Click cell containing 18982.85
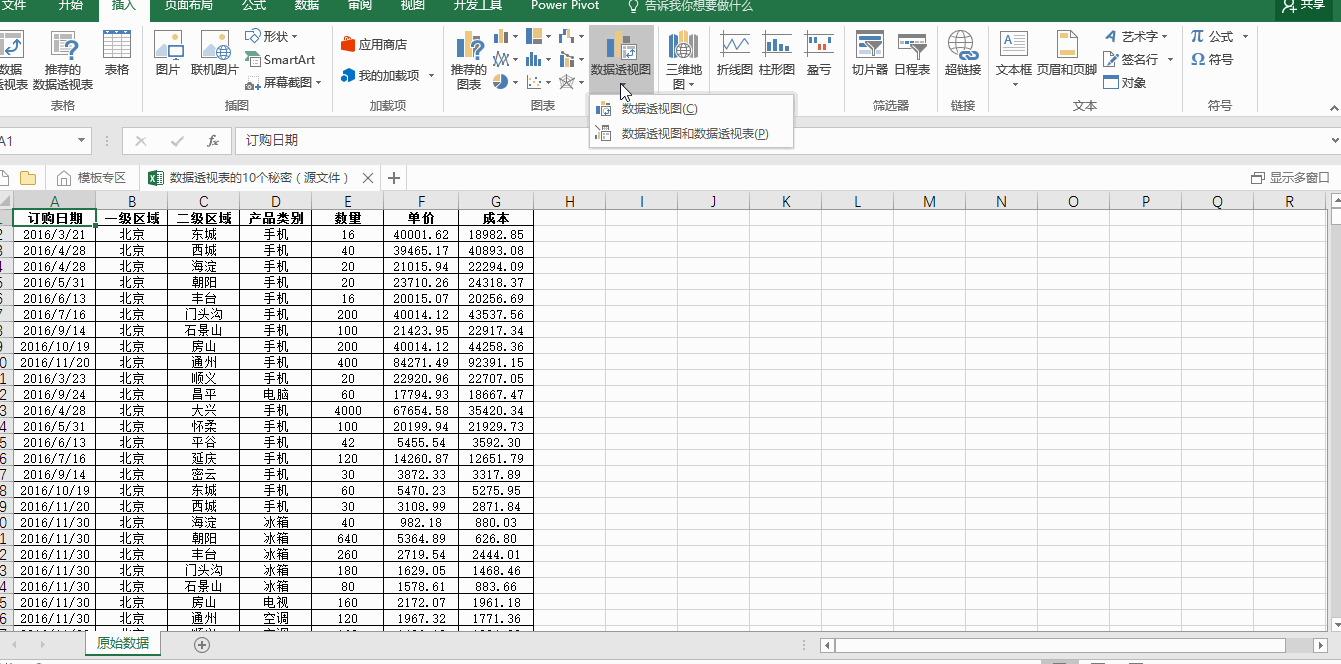This screenshot has width=1341, height=664. (496, 234)
